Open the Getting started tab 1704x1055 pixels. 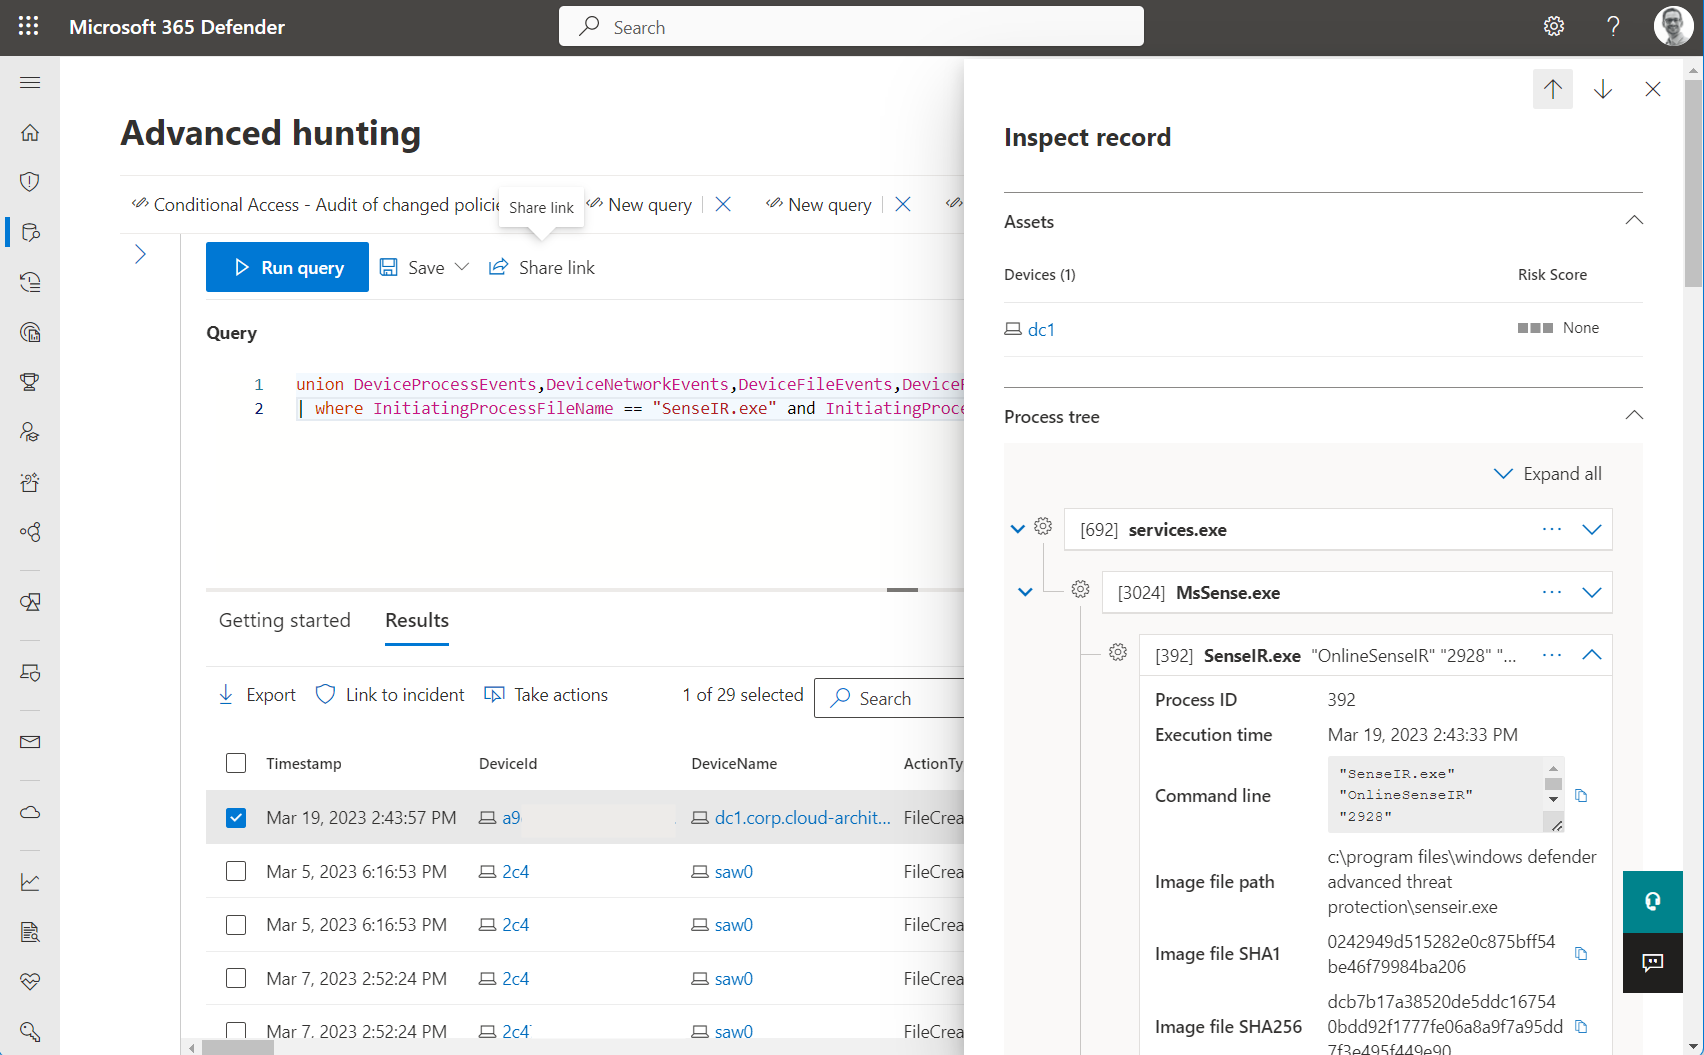click(285, 620)
